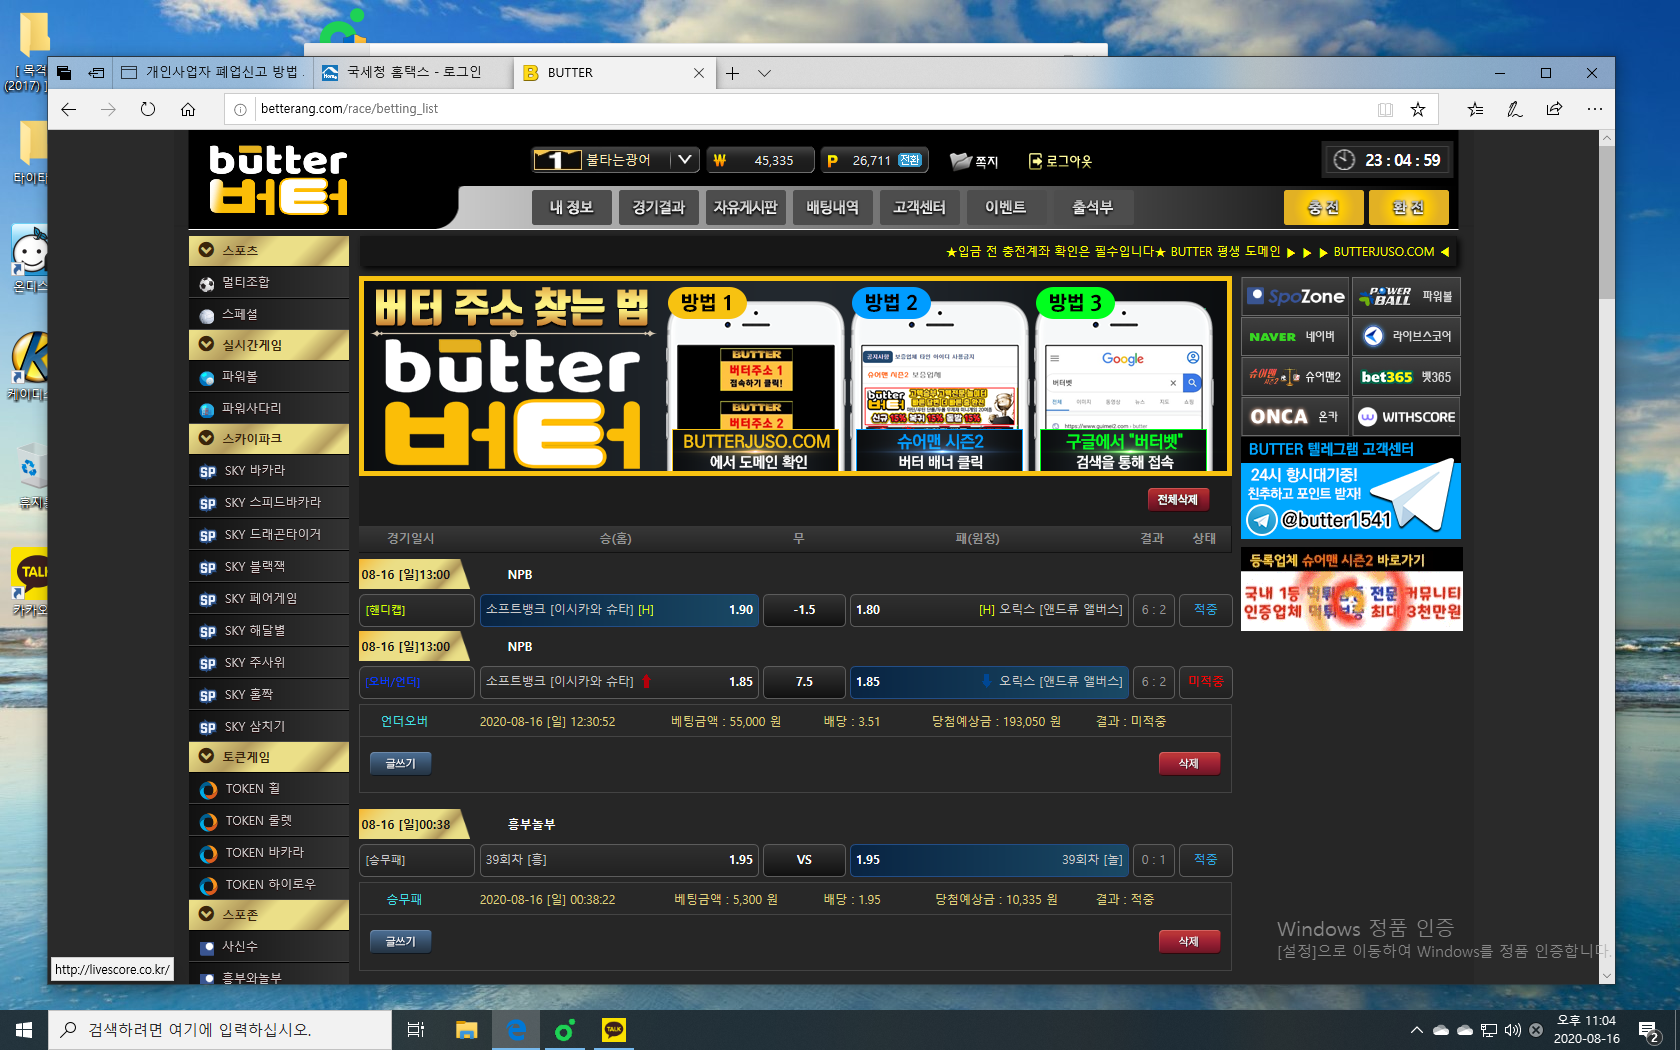
Task: Click the yellow 충전 button
Action: click(x=1323, y=207)
